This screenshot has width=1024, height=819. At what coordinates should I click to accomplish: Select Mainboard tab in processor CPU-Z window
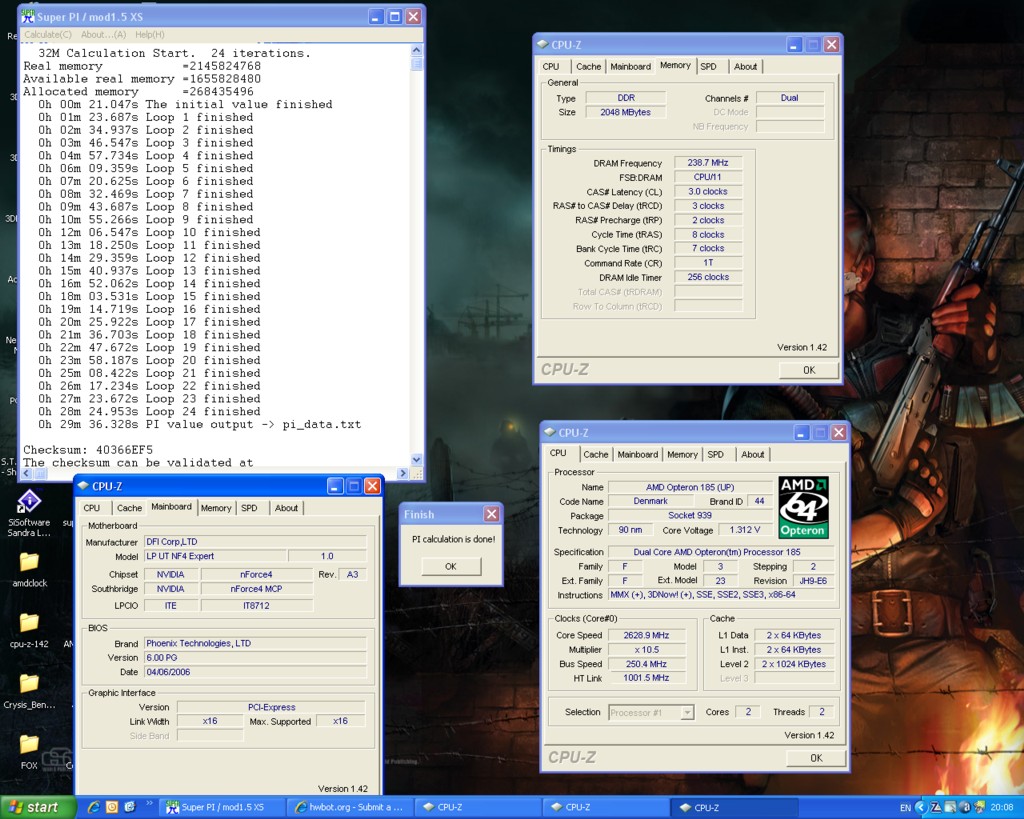pos(637,455)
